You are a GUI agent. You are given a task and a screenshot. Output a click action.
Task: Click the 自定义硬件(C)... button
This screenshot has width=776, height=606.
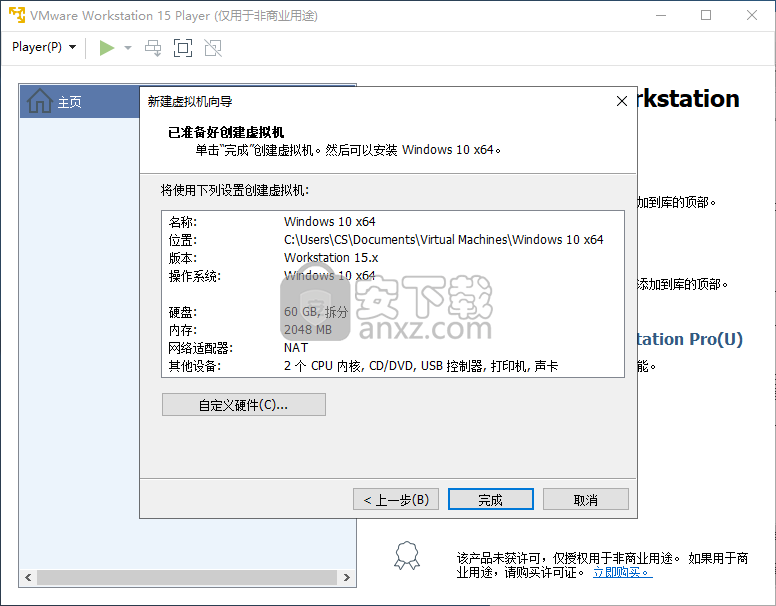click(x=243, y=404)
